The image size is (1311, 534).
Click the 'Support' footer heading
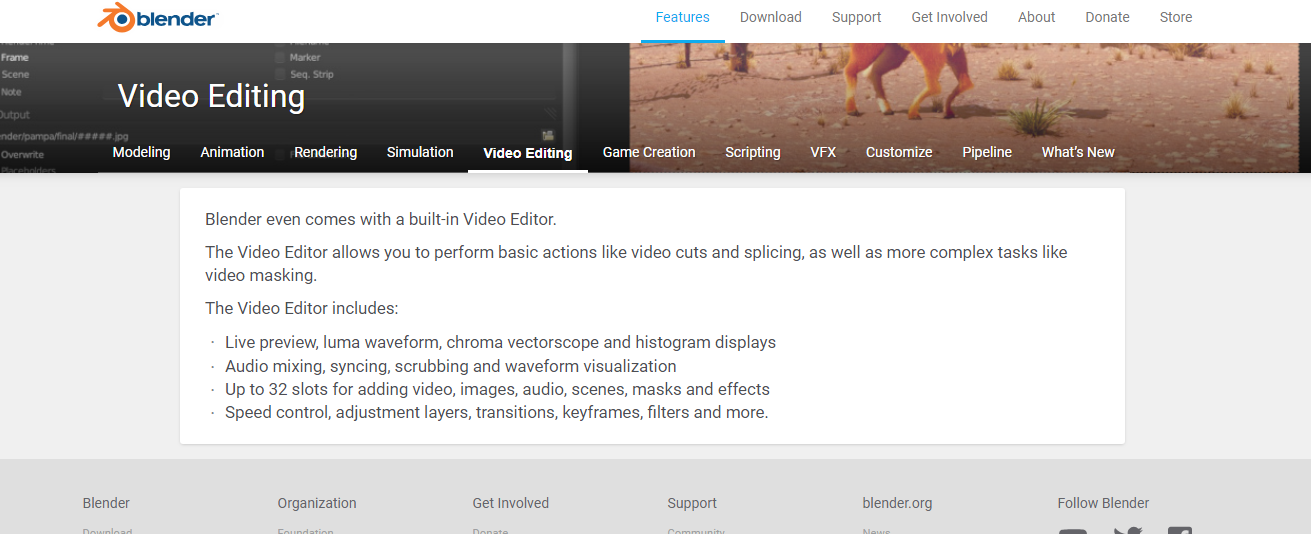pos(692,503)
